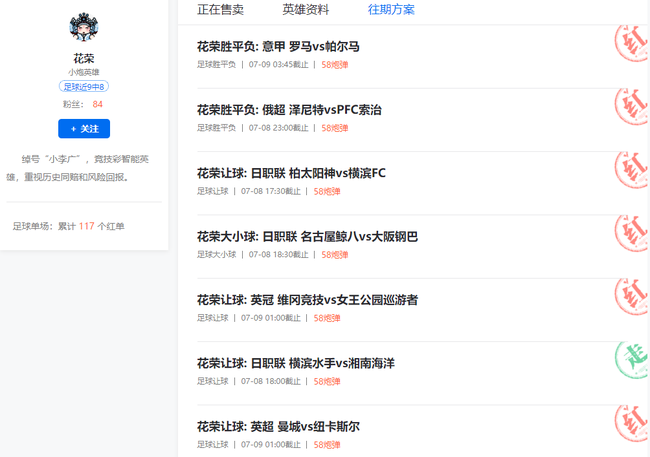Click 足球大小球 type label
650x457 pixels.
click(216, 255)
